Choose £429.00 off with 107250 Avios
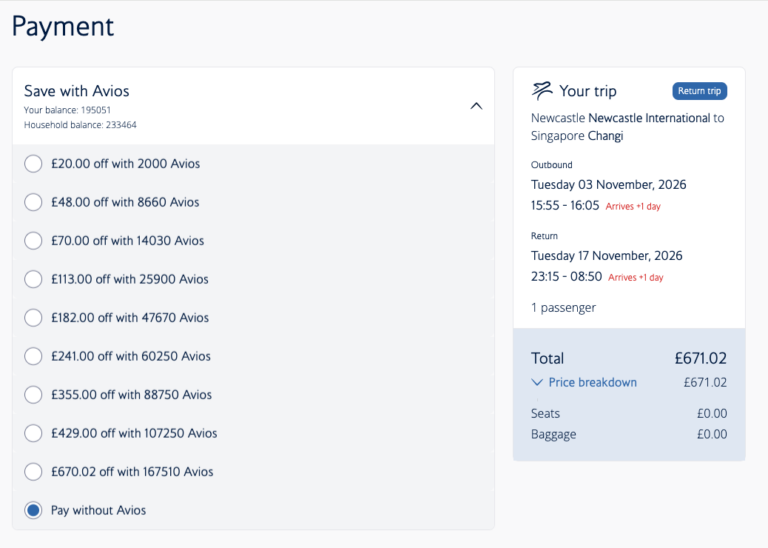The height and width of the screenshot is (548, 768). [33, 433]
